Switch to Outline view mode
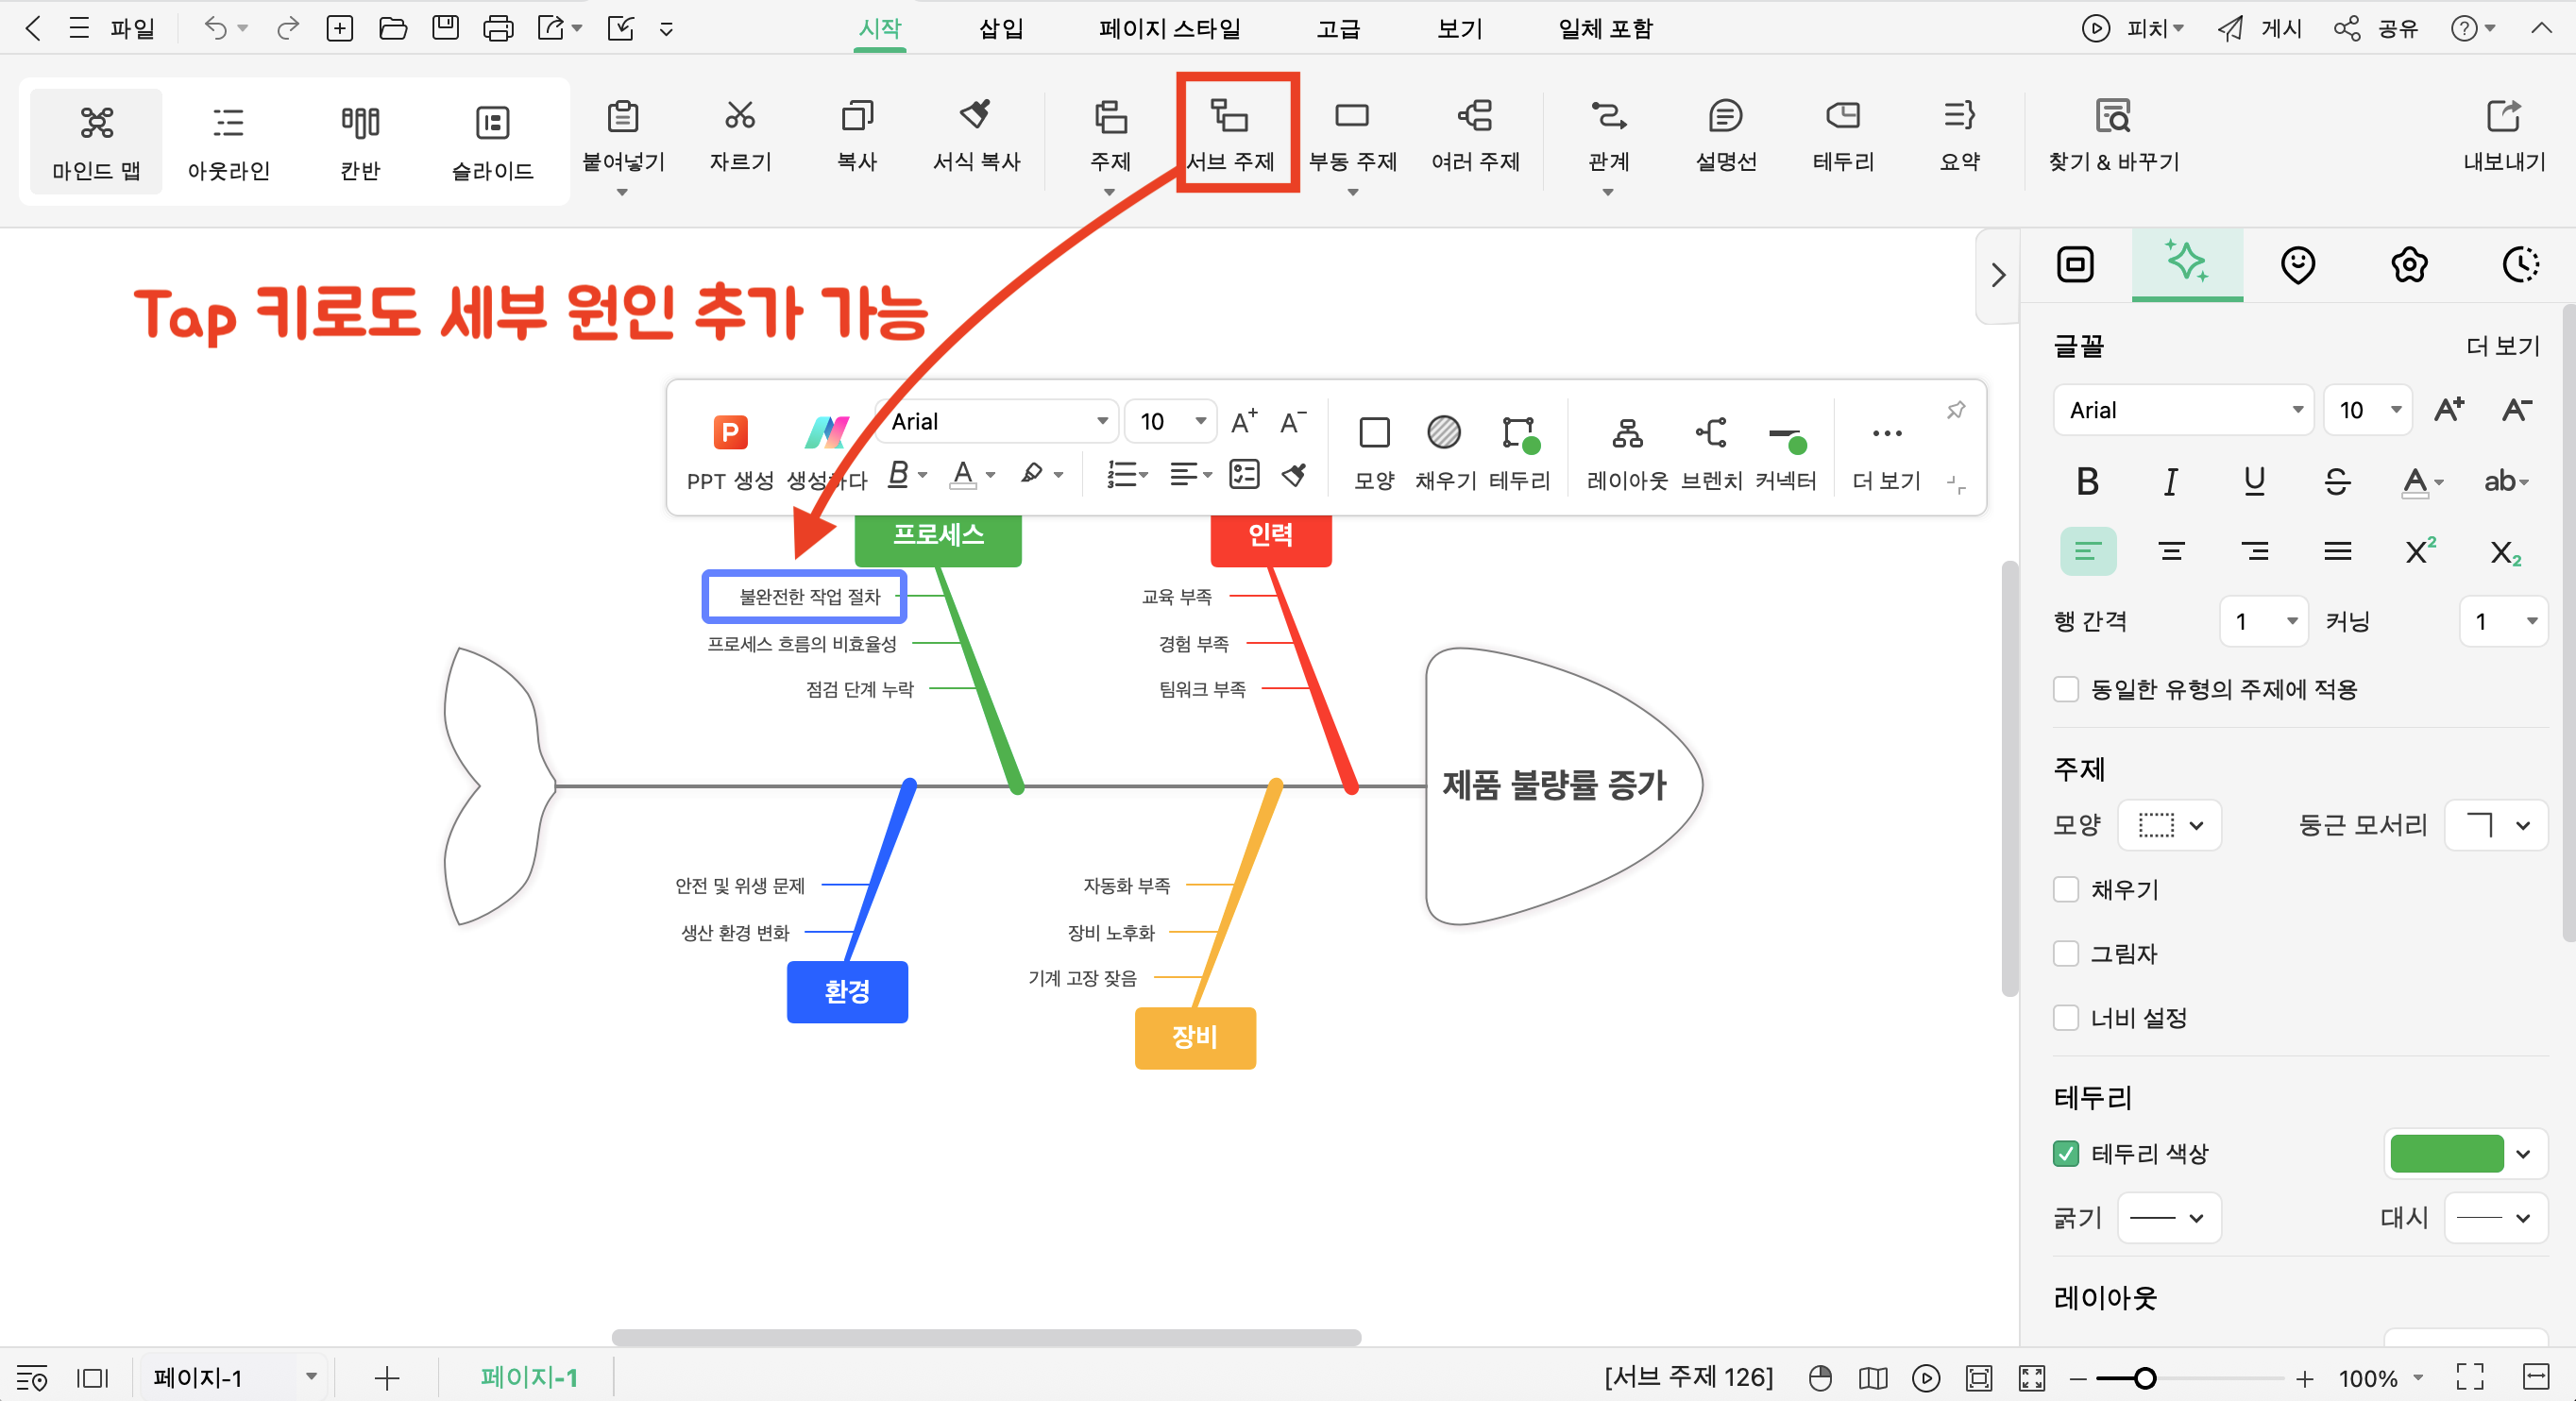Image resolution: width=2576 pixels, height=1401 pixels. pyautogui.click(x=229, y=142)
